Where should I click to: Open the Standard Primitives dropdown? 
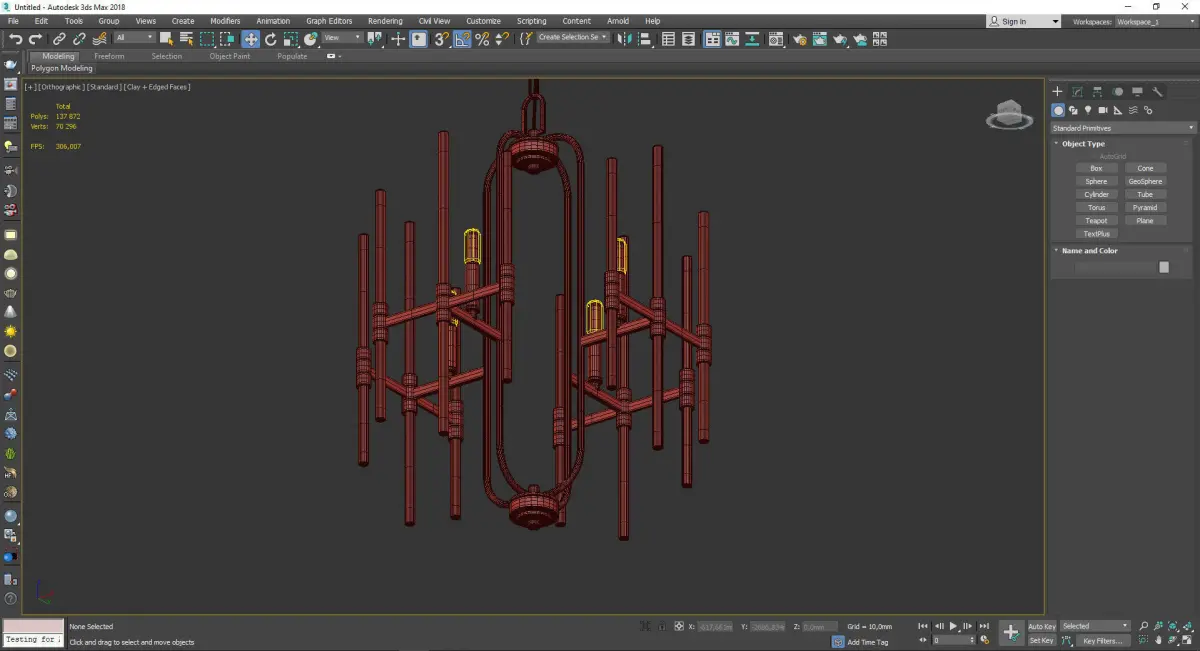click(1122, 128)
